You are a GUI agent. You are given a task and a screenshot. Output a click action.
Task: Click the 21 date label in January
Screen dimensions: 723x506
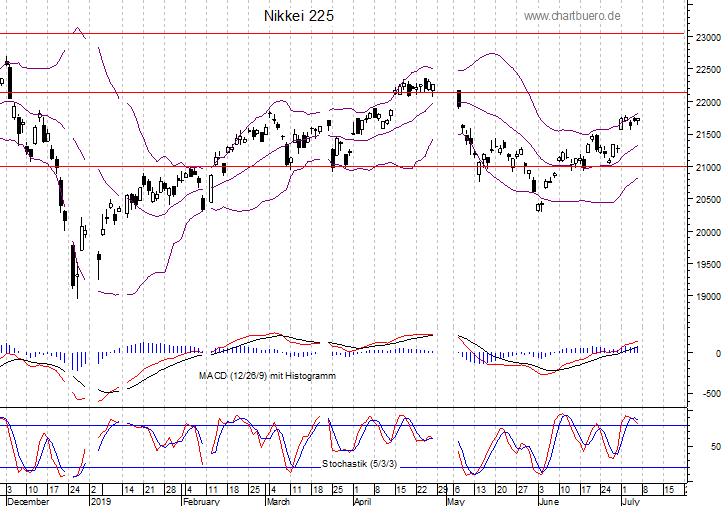tap(149, 490)
